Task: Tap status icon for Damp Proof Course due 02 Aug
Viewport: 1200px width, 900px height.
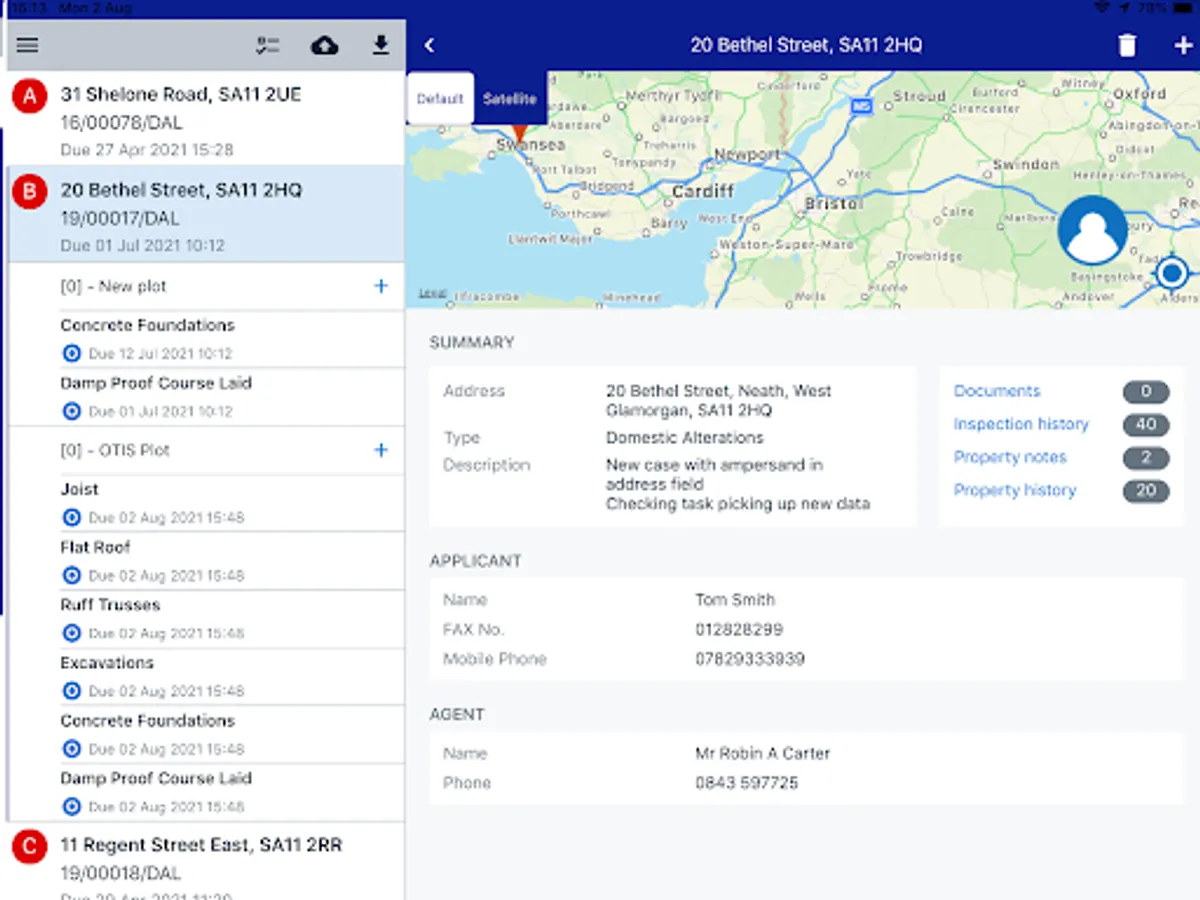Action: pos(71,807)
